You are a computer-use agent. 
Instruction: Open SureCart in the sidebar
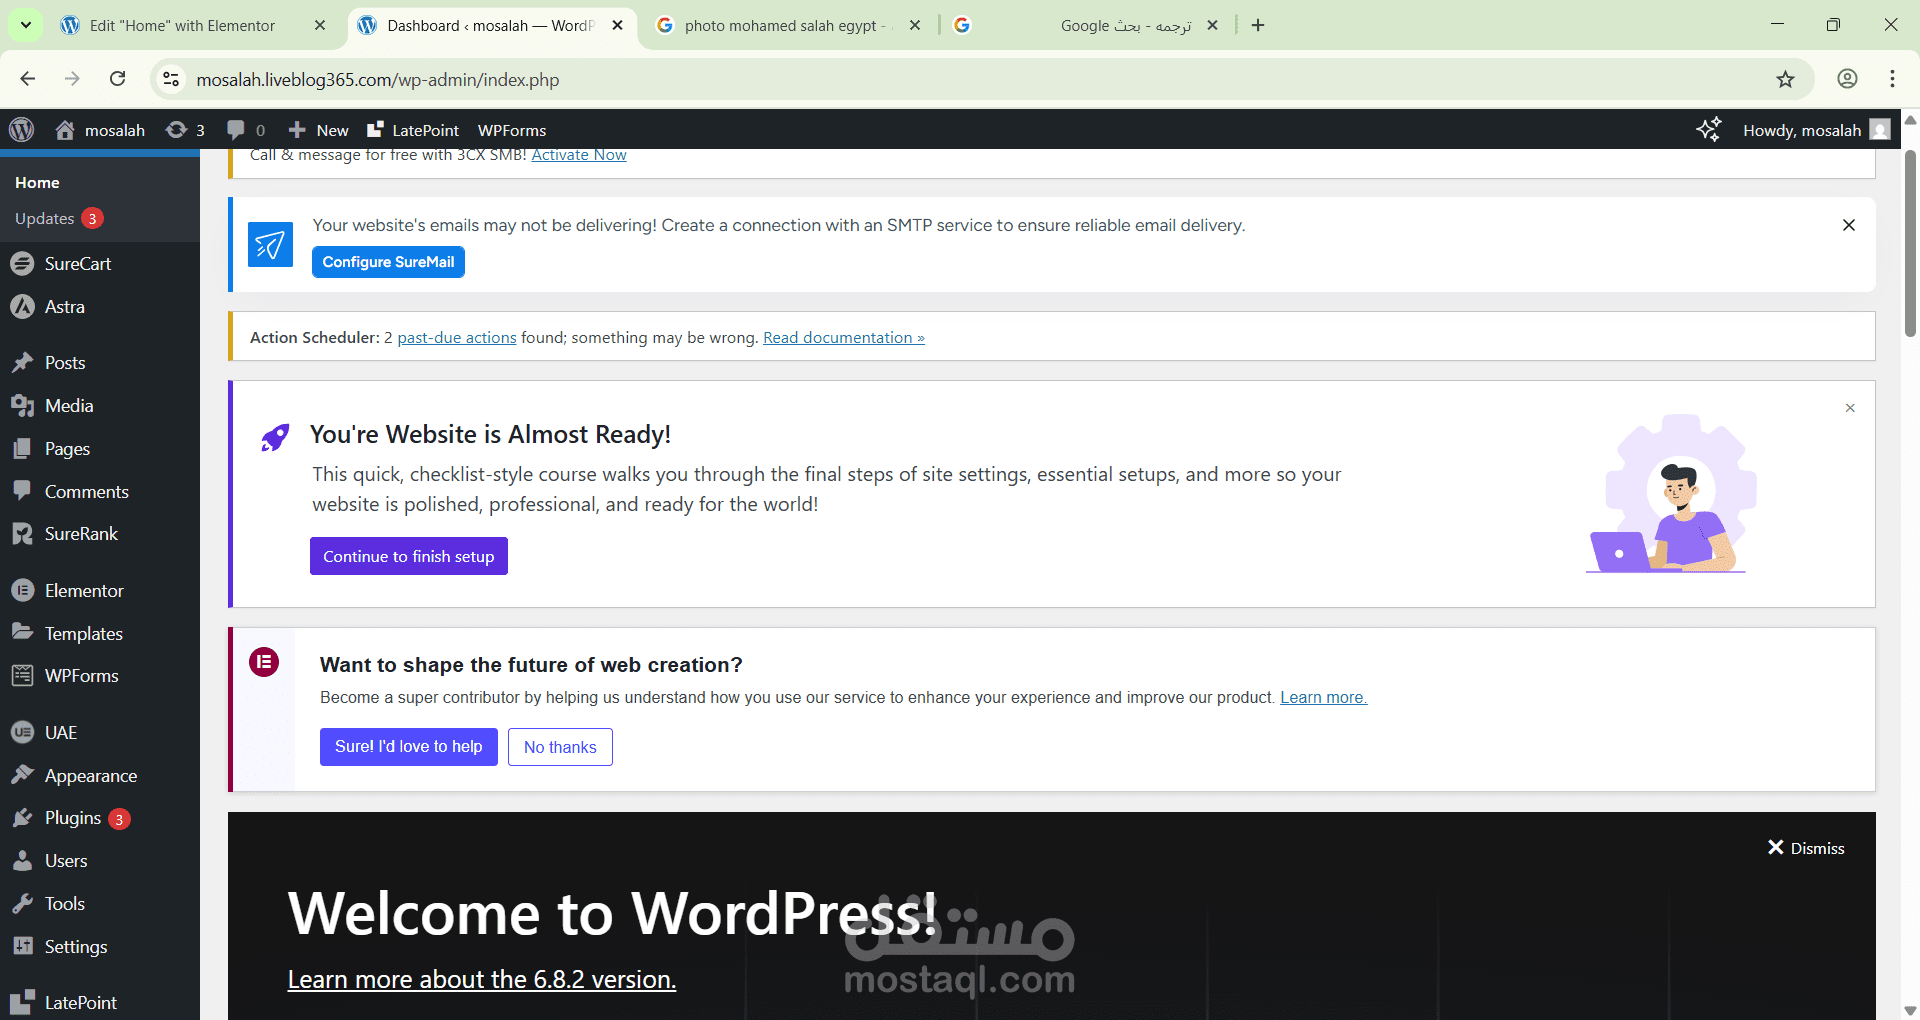point(100,264)
